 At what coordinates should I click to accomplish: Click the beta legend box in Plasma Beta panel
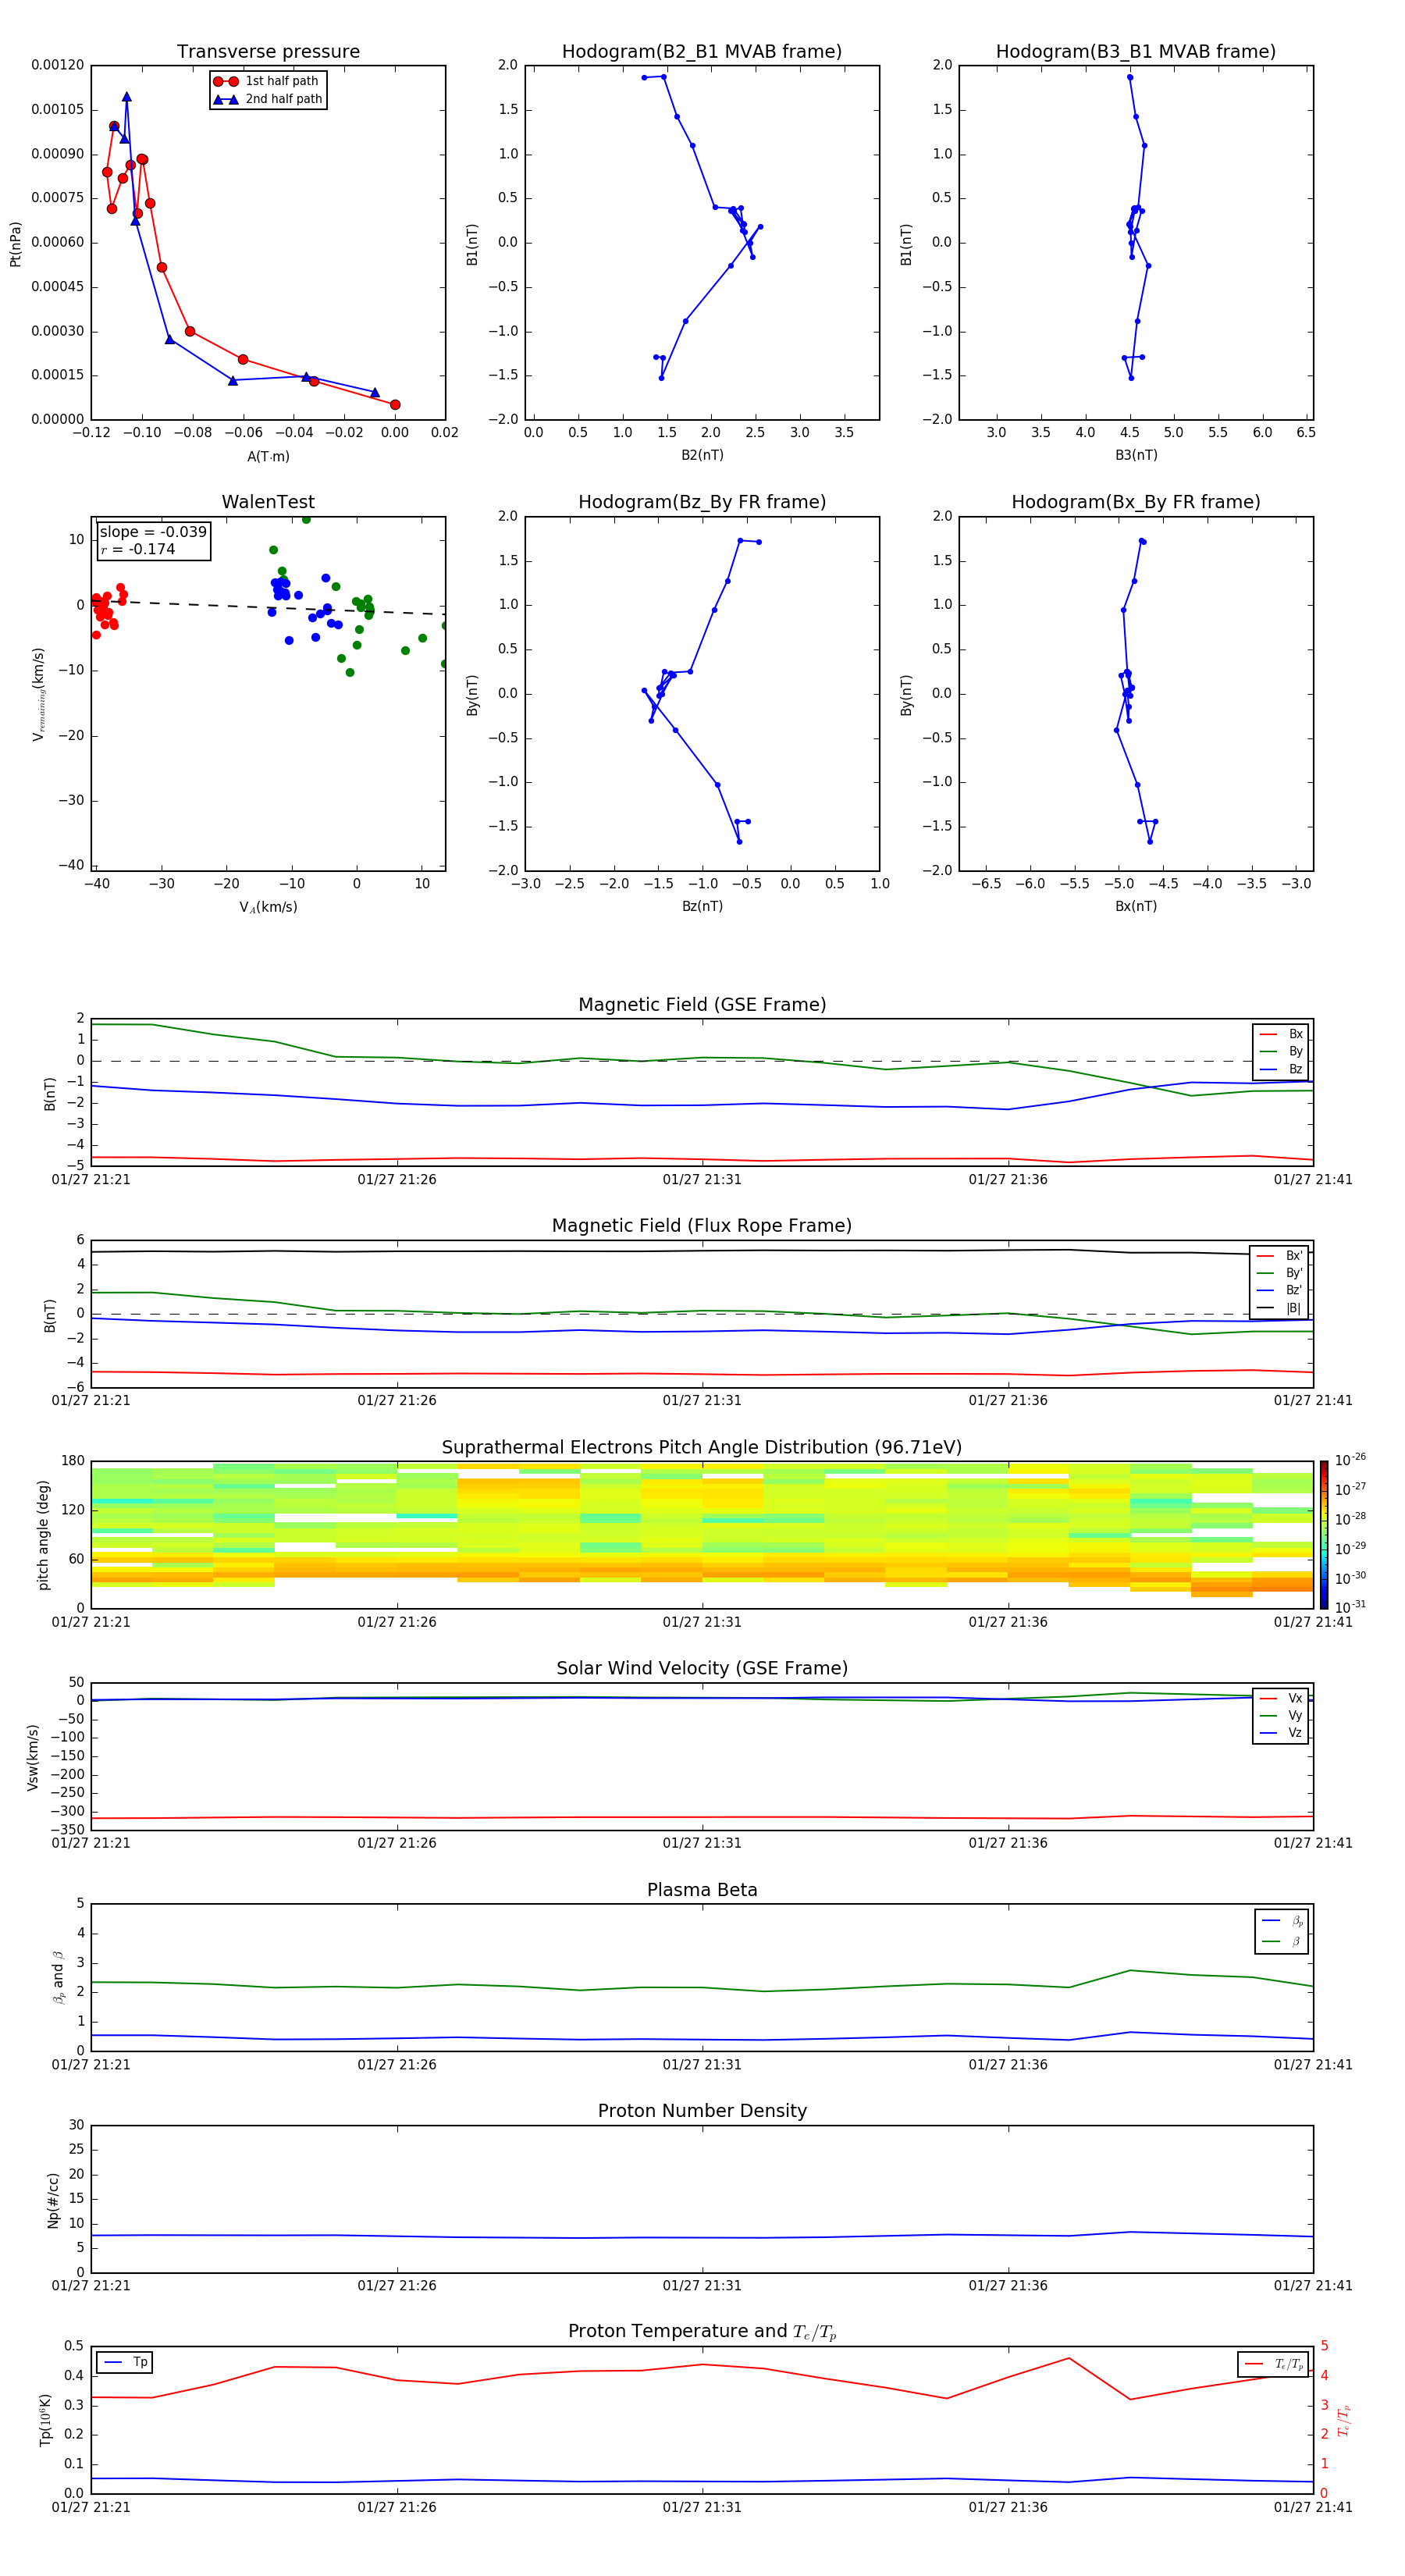pyautogui.click(x=1281, y=1931)
